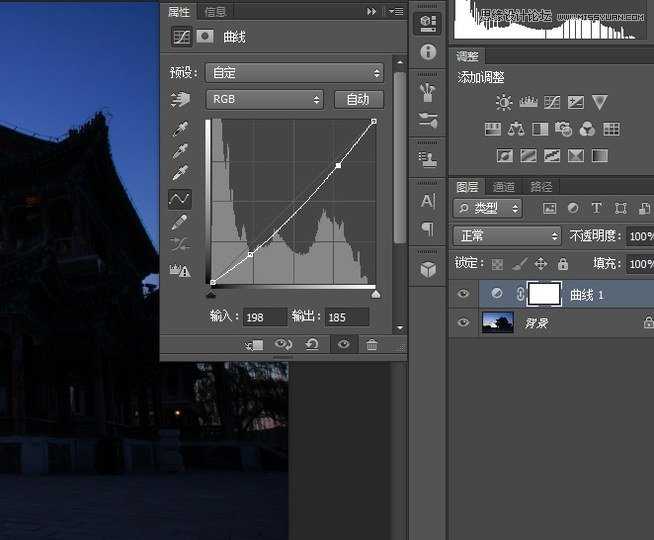Add a Color Balance adjustment (scale icon)

pyautogui.click(x=516, y=129)
